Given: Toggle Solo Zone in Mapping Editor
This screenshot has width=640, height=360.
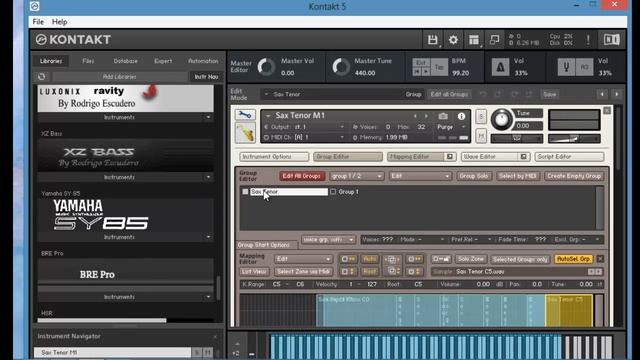Looking at the screenshot, I should tap(470, 259).
